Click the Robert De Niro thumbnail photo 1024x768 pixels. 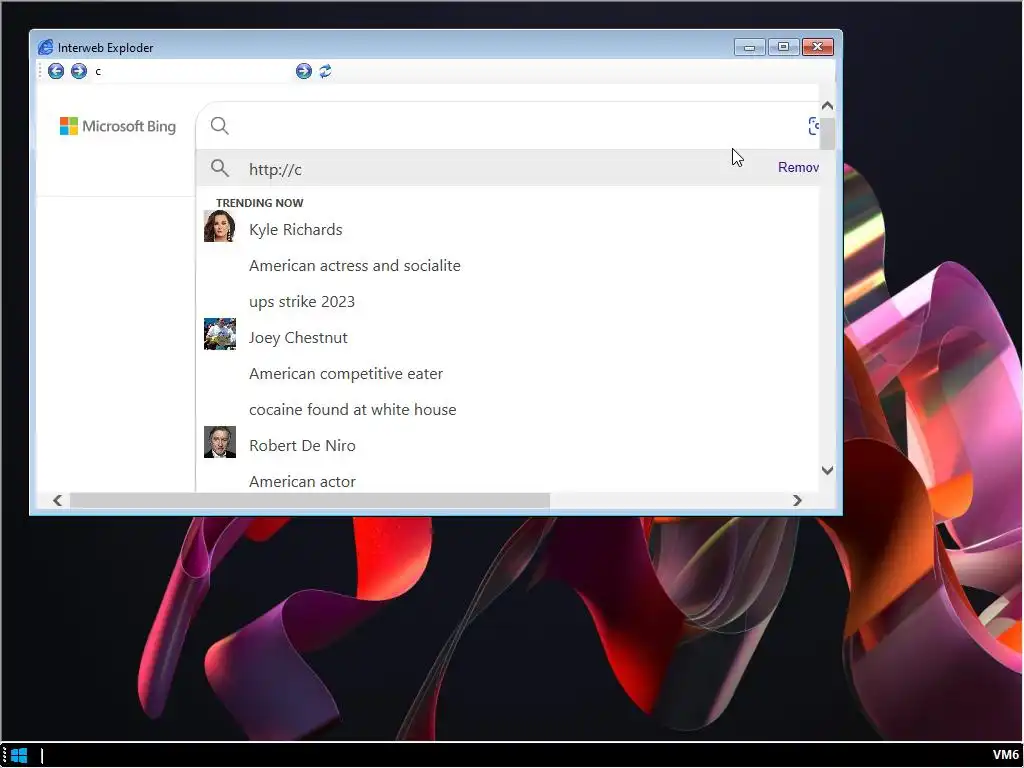click(x=219, y=442)
